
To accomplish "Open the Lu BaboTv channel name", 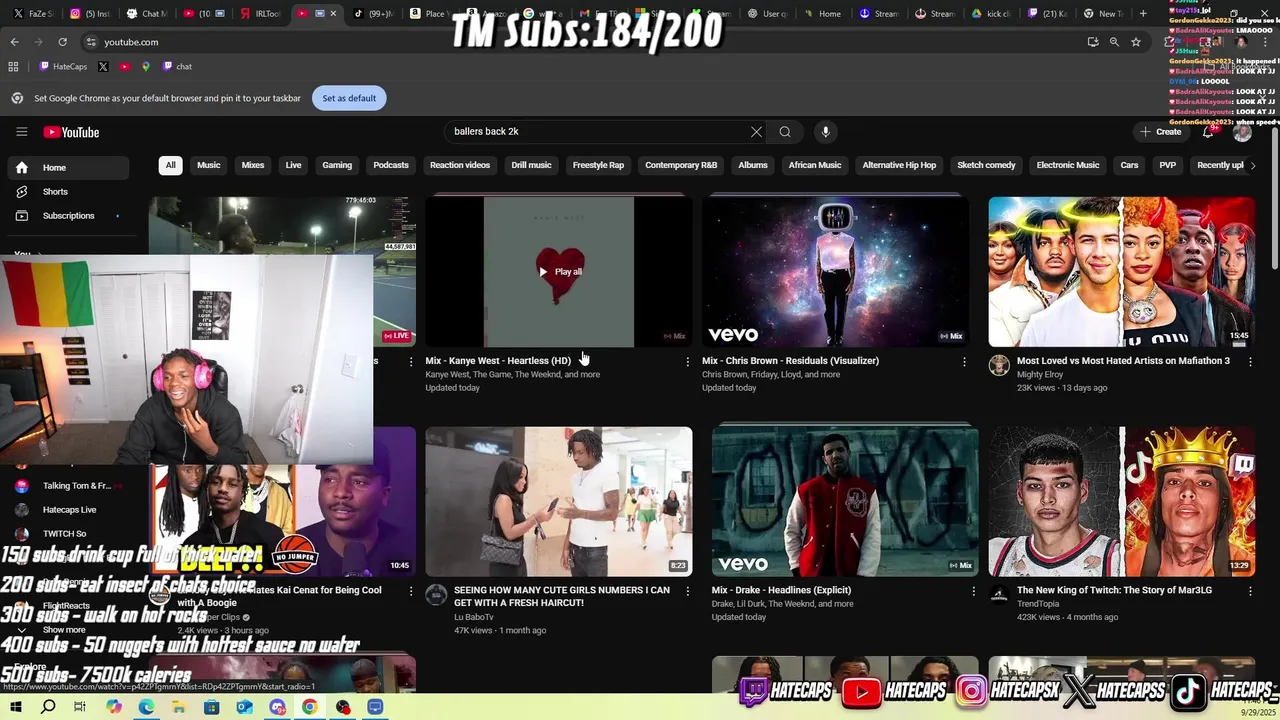I will 474,617.
